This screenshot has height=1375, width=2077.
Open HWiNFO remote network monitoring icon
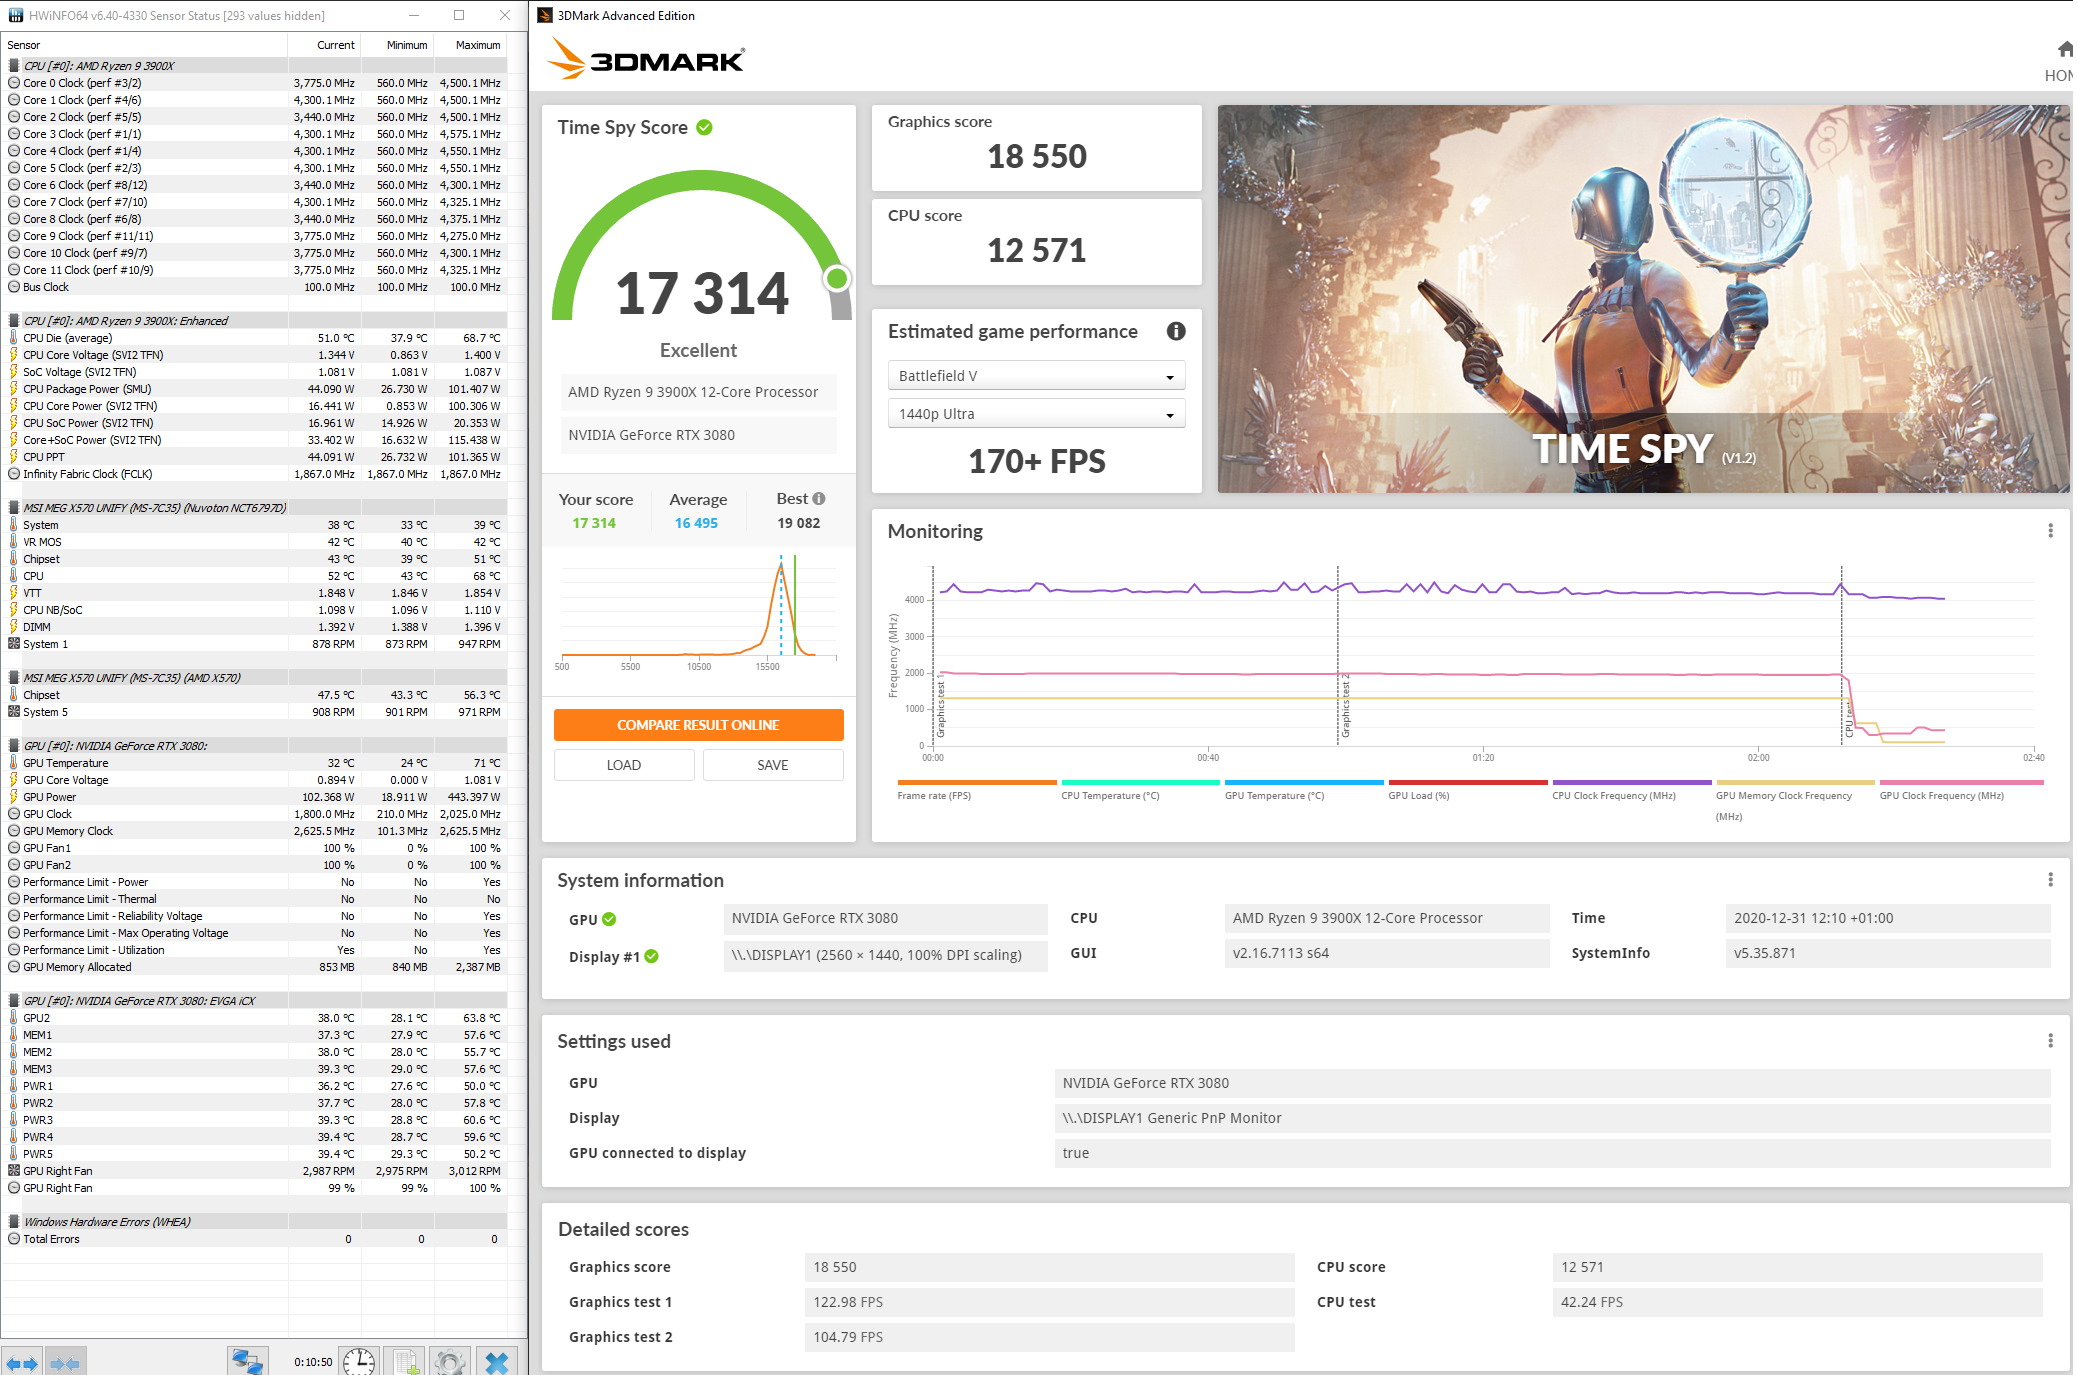(246, 1361)
